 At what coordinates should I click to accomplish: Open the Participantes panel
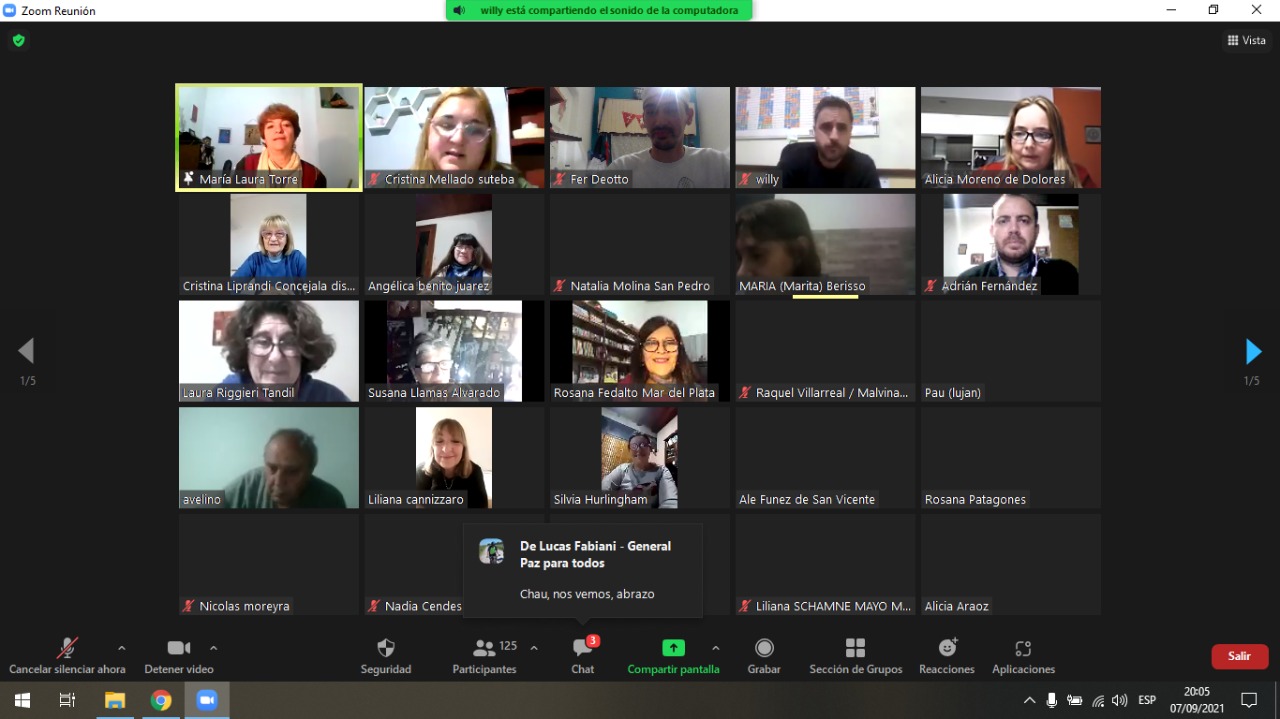pyautogui.click(x=485, y=649)
